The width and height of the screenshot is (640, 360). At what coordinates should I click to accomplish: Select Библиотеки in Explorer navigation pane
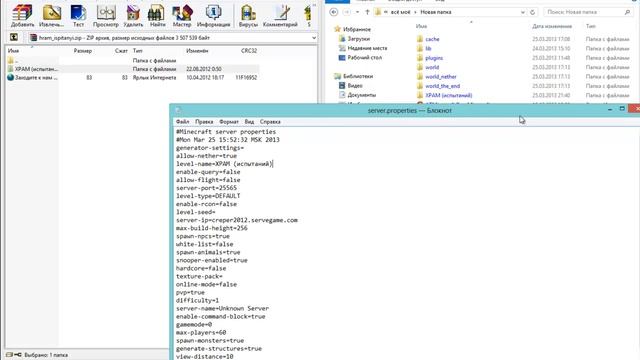[353, 76]
